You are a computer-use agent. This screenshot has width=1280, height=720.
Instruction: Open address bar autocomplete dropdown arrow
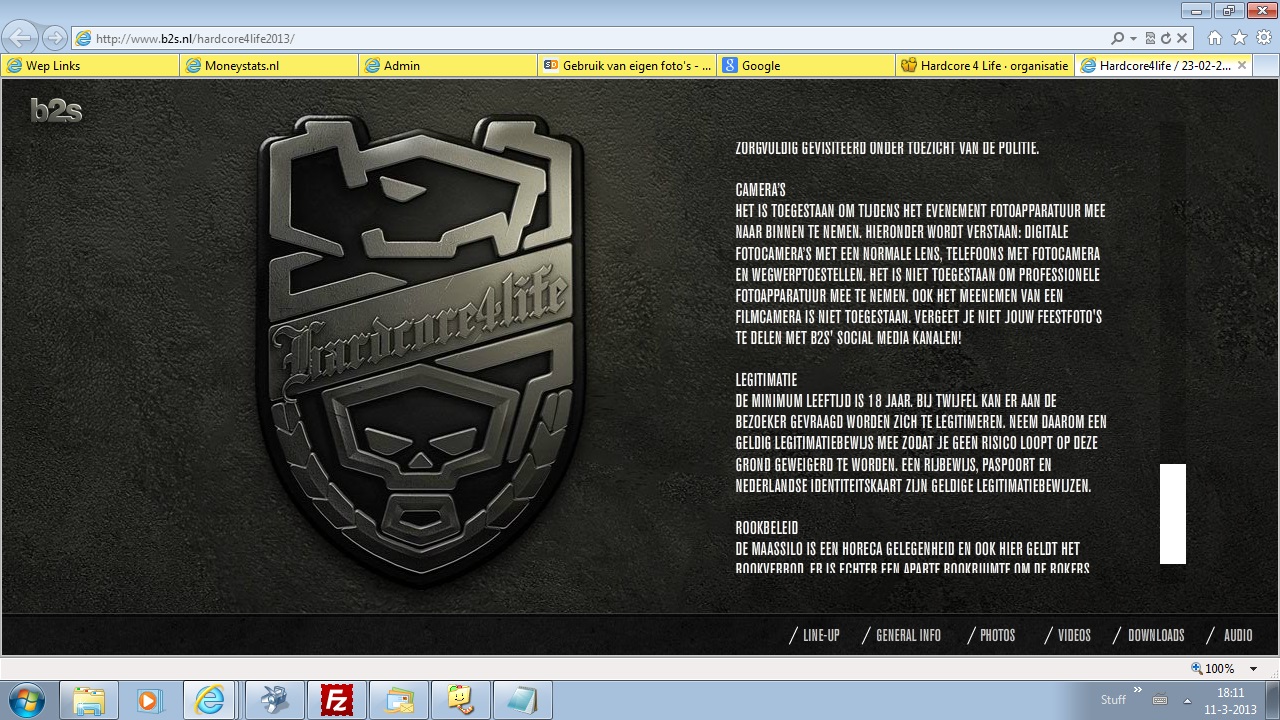click(1133, 38)
